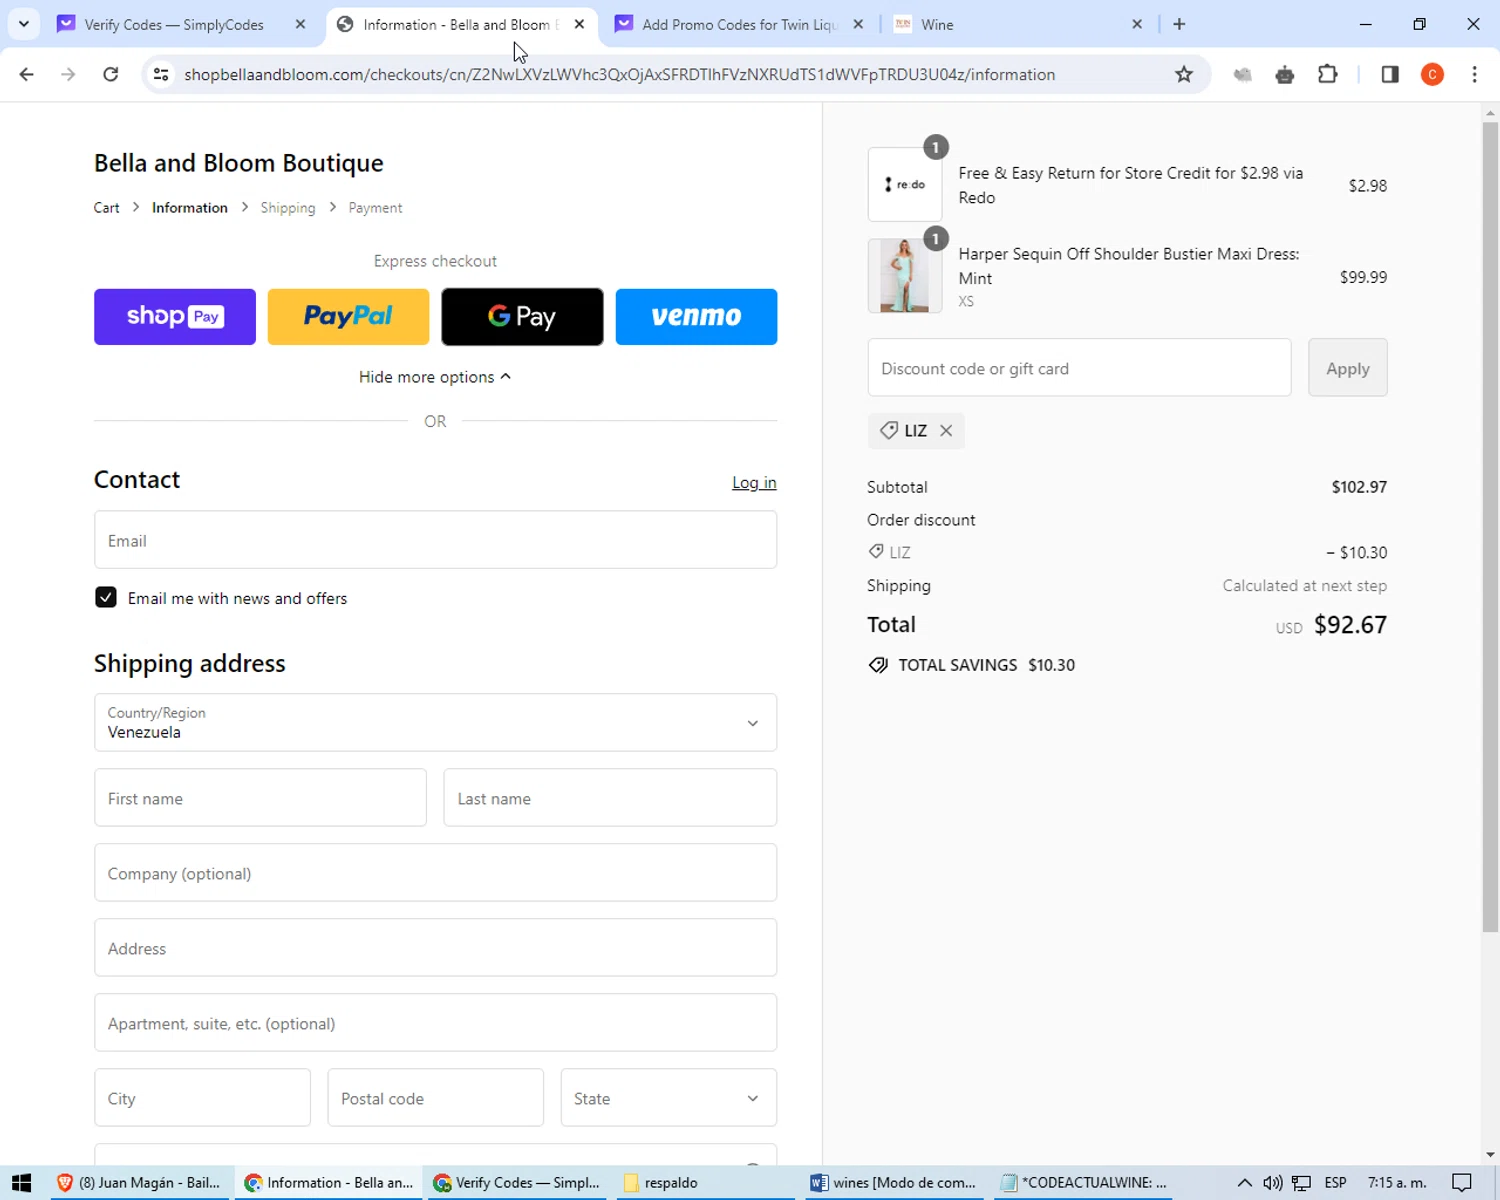Pay with Venmo

pyautogui.click(x=696, y=317)
